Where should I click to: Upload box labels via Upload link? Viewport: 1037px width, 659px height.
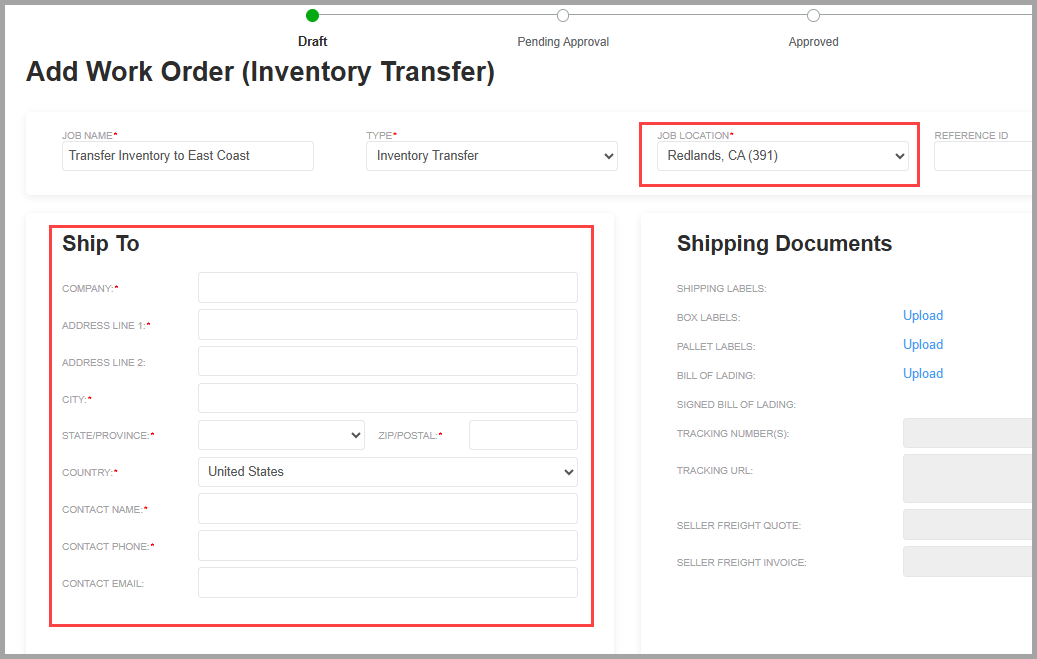[x=923, y=316]
